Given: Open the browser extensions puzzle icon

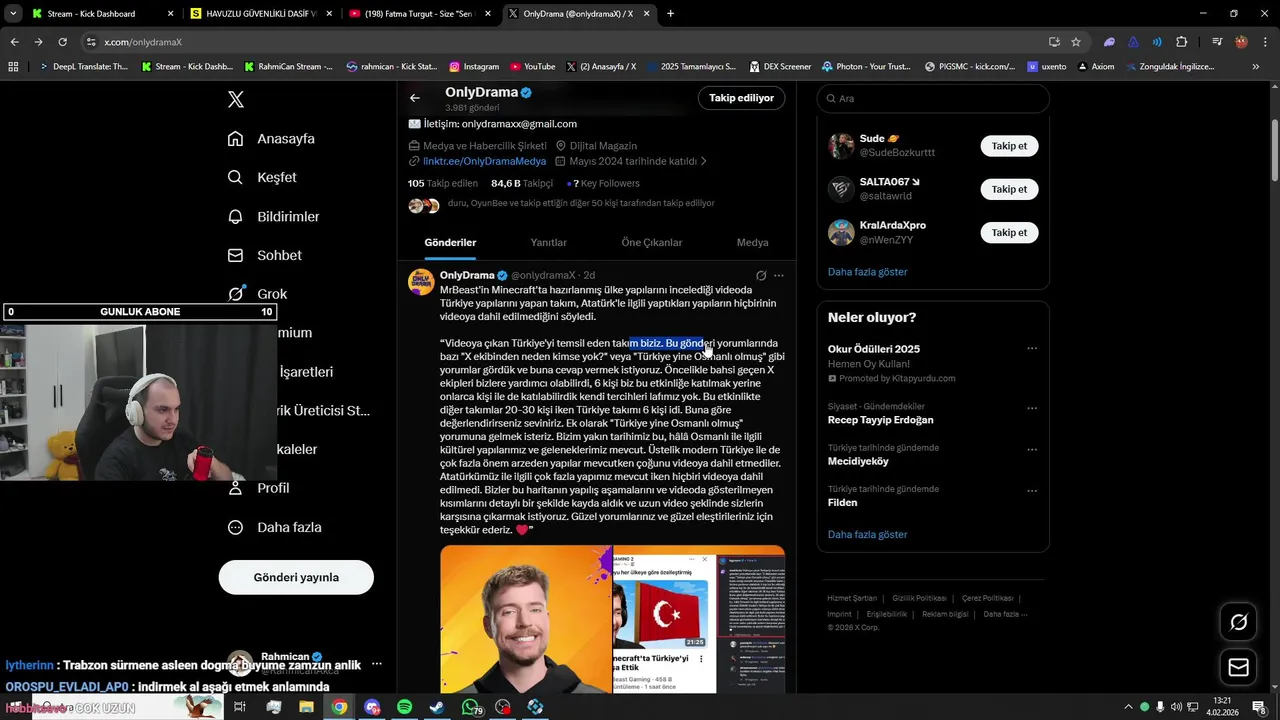Looking at the screenshot, I should pos(1182,42).
